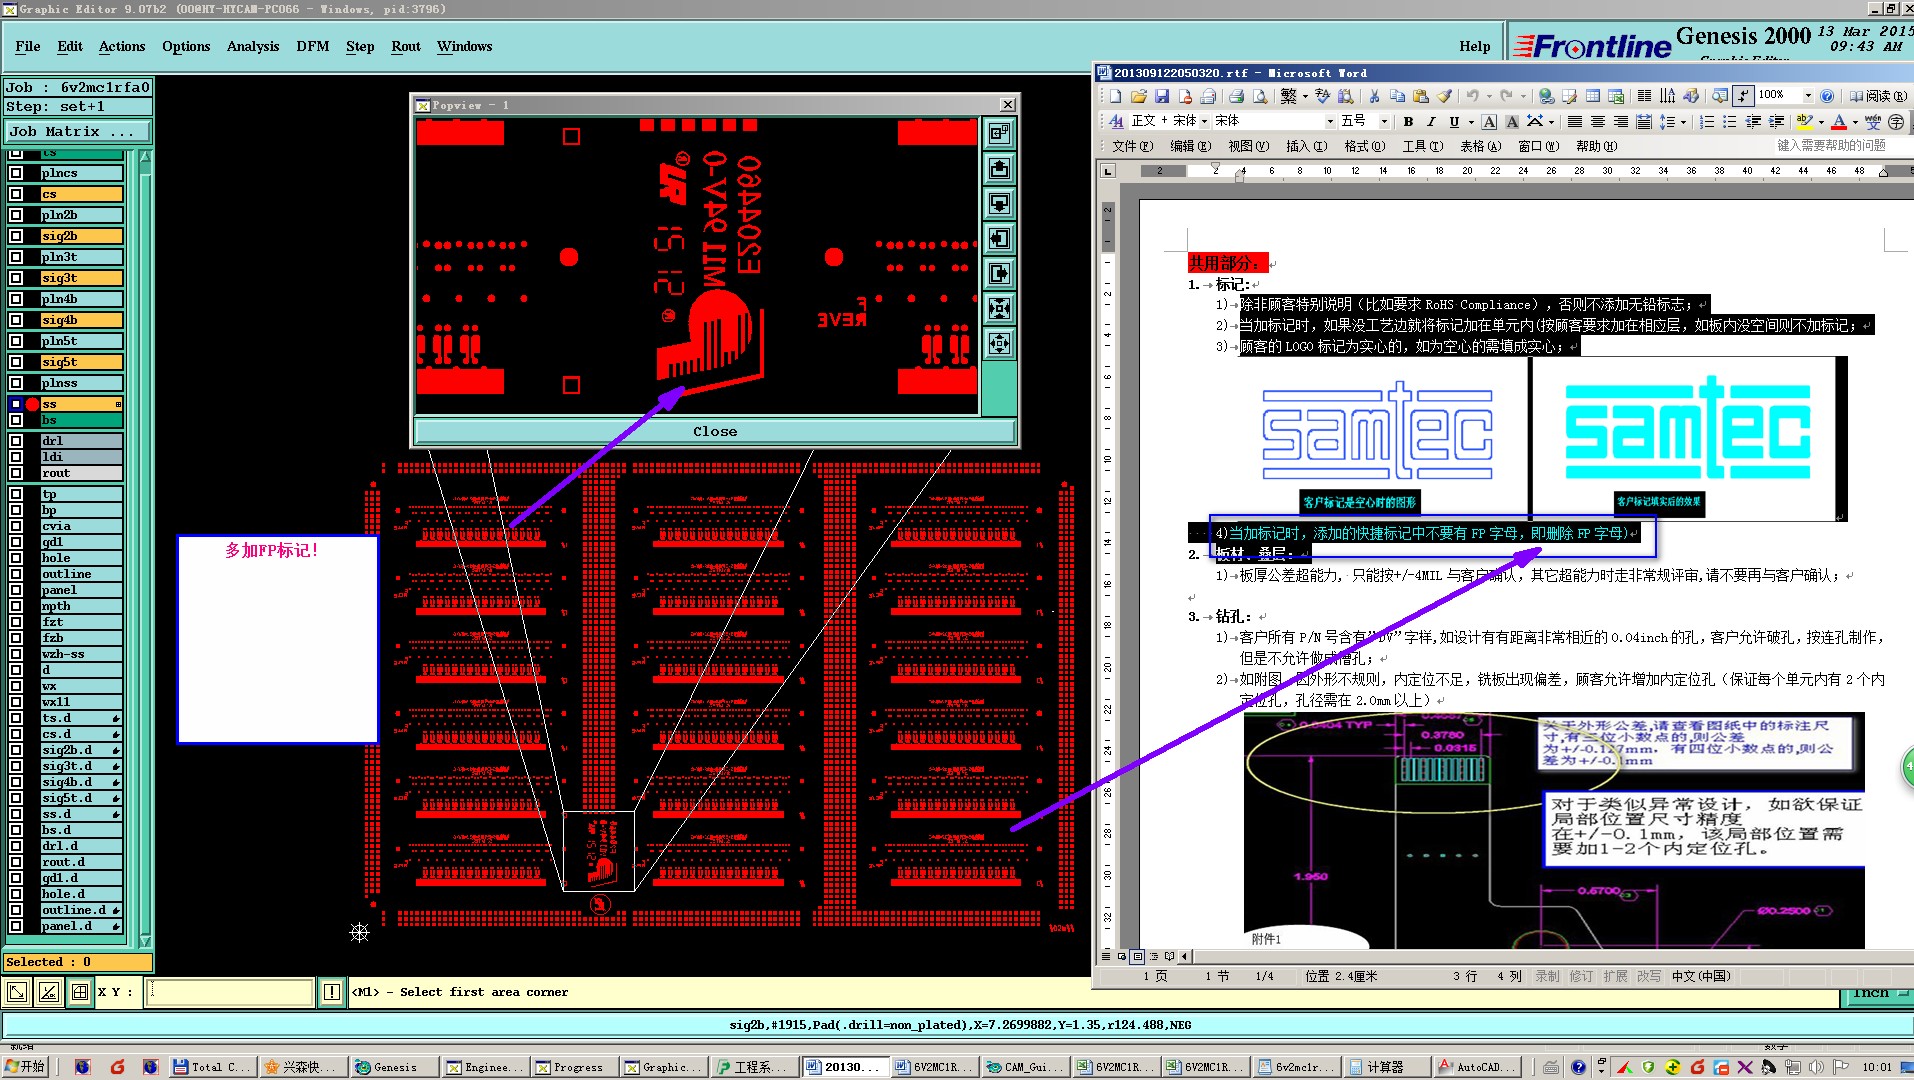Toggle the checkbox for layer sig2b
This screenshot has width=1914, height=1080.
(x=16, y=236)
